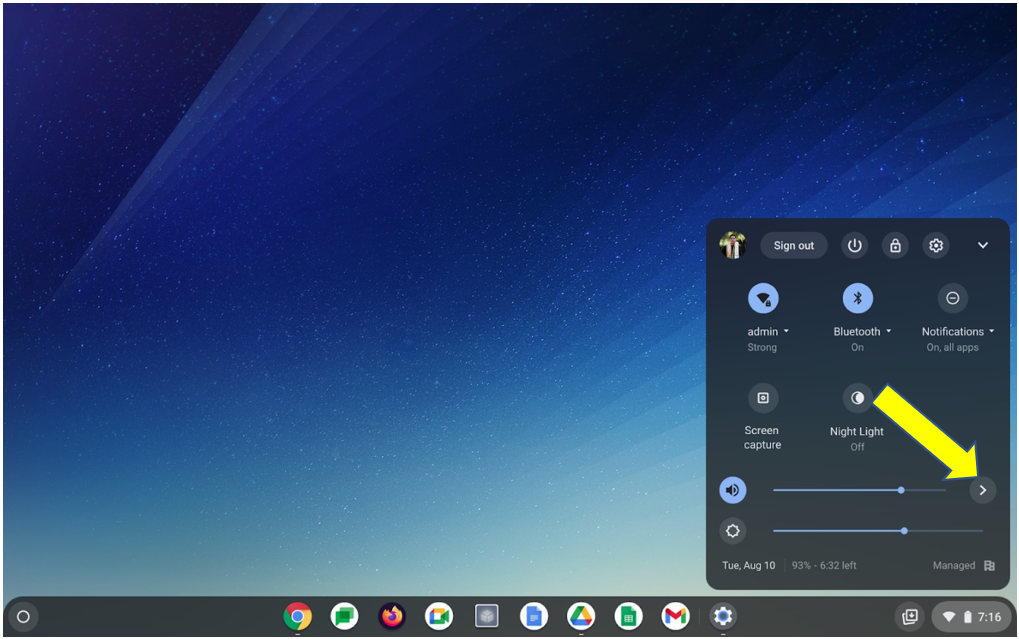1019x639 pixels.
Task: Click the status tray showing 7:16
Action: coord(972,616)
